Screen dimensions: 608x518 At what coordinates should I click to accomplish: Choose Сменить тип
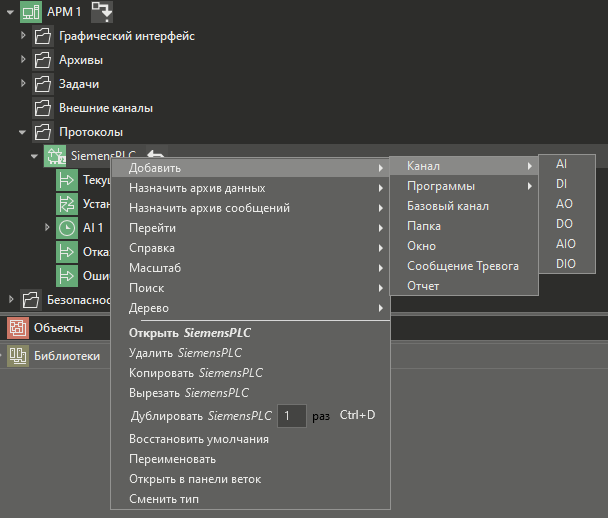tap(250, 499)
